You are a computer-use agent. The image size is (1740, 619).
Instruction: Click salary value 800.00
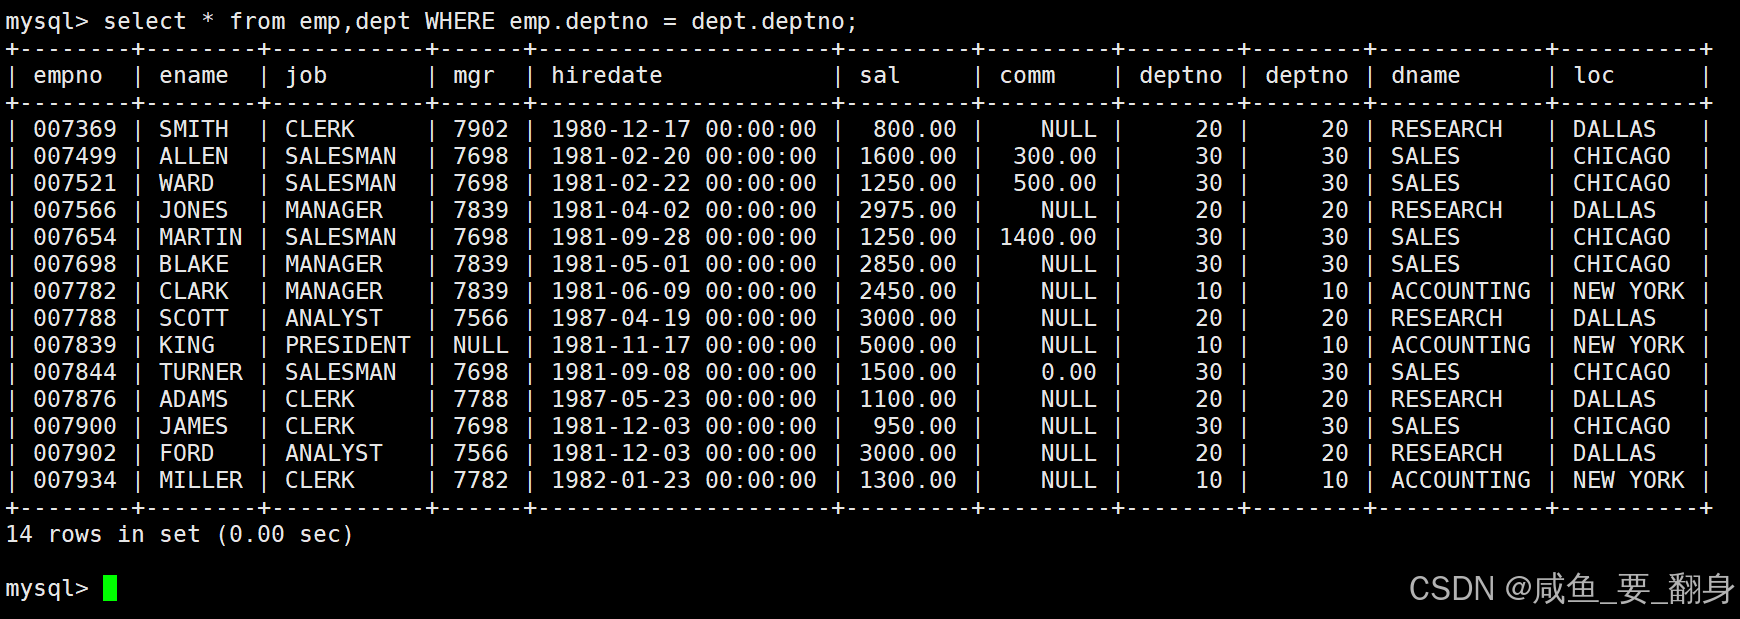[x=915, y=129]
